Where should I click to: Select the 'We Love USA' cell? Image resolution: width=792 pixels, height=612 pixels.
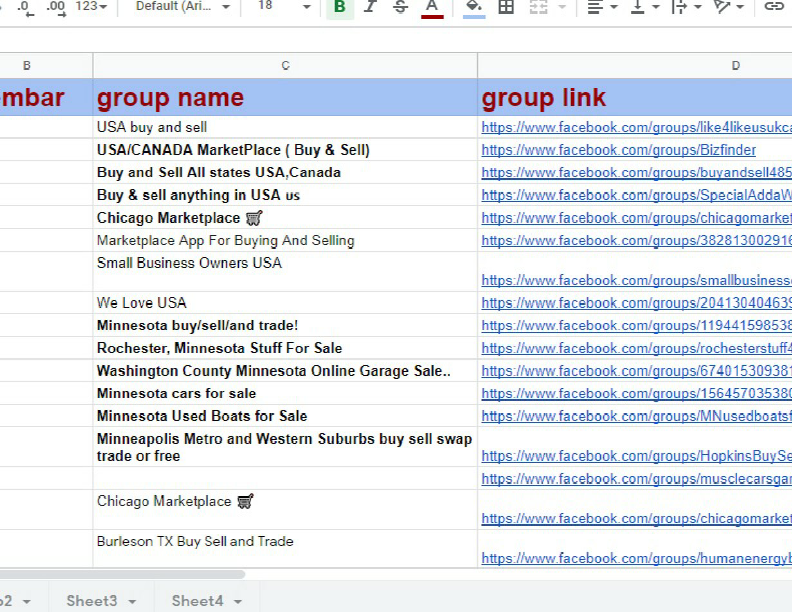[285, 302]
